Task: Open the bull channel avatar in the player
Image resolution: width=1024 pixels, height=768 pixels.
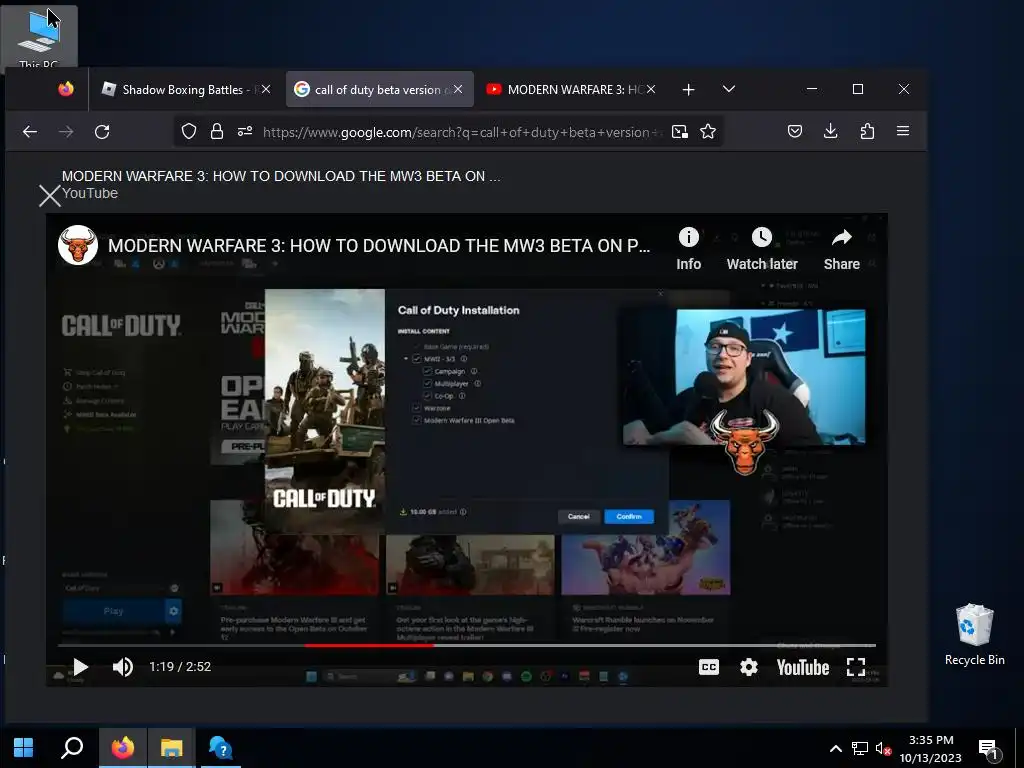Action: (x=78, y=246)
